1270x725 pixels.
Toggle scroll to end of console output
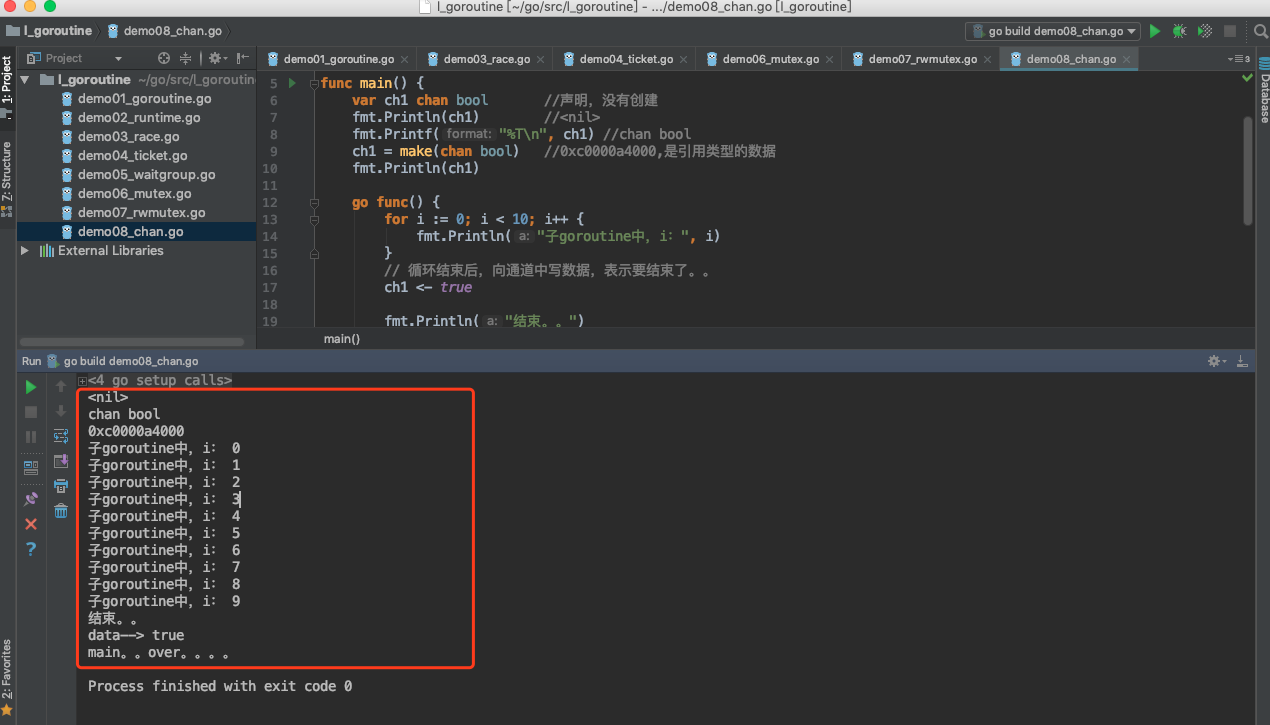[x=61, y=461]
